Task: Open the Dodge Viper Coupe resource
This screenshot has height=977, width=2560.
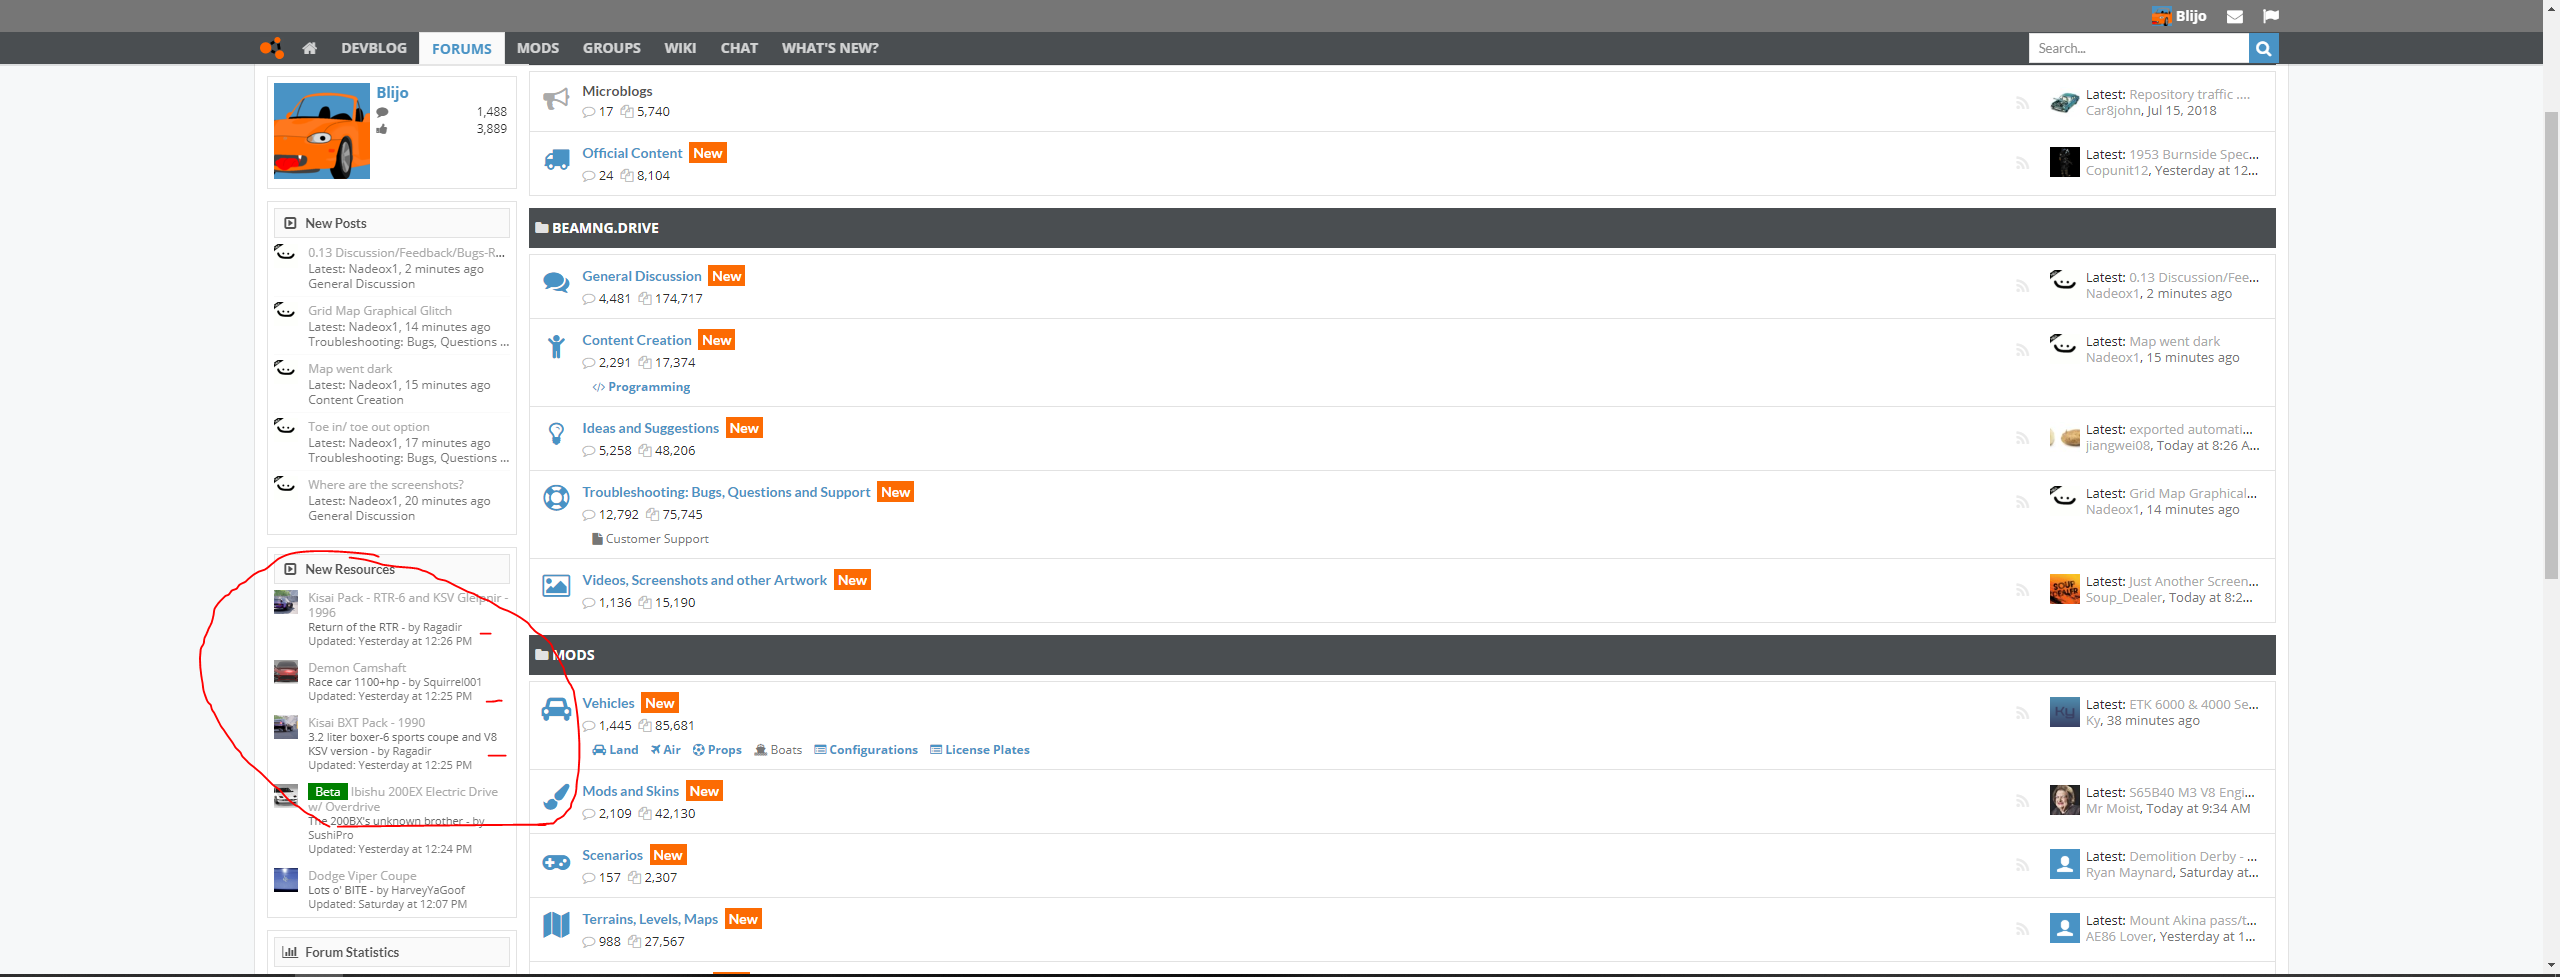Action: (x=362, y=876)
